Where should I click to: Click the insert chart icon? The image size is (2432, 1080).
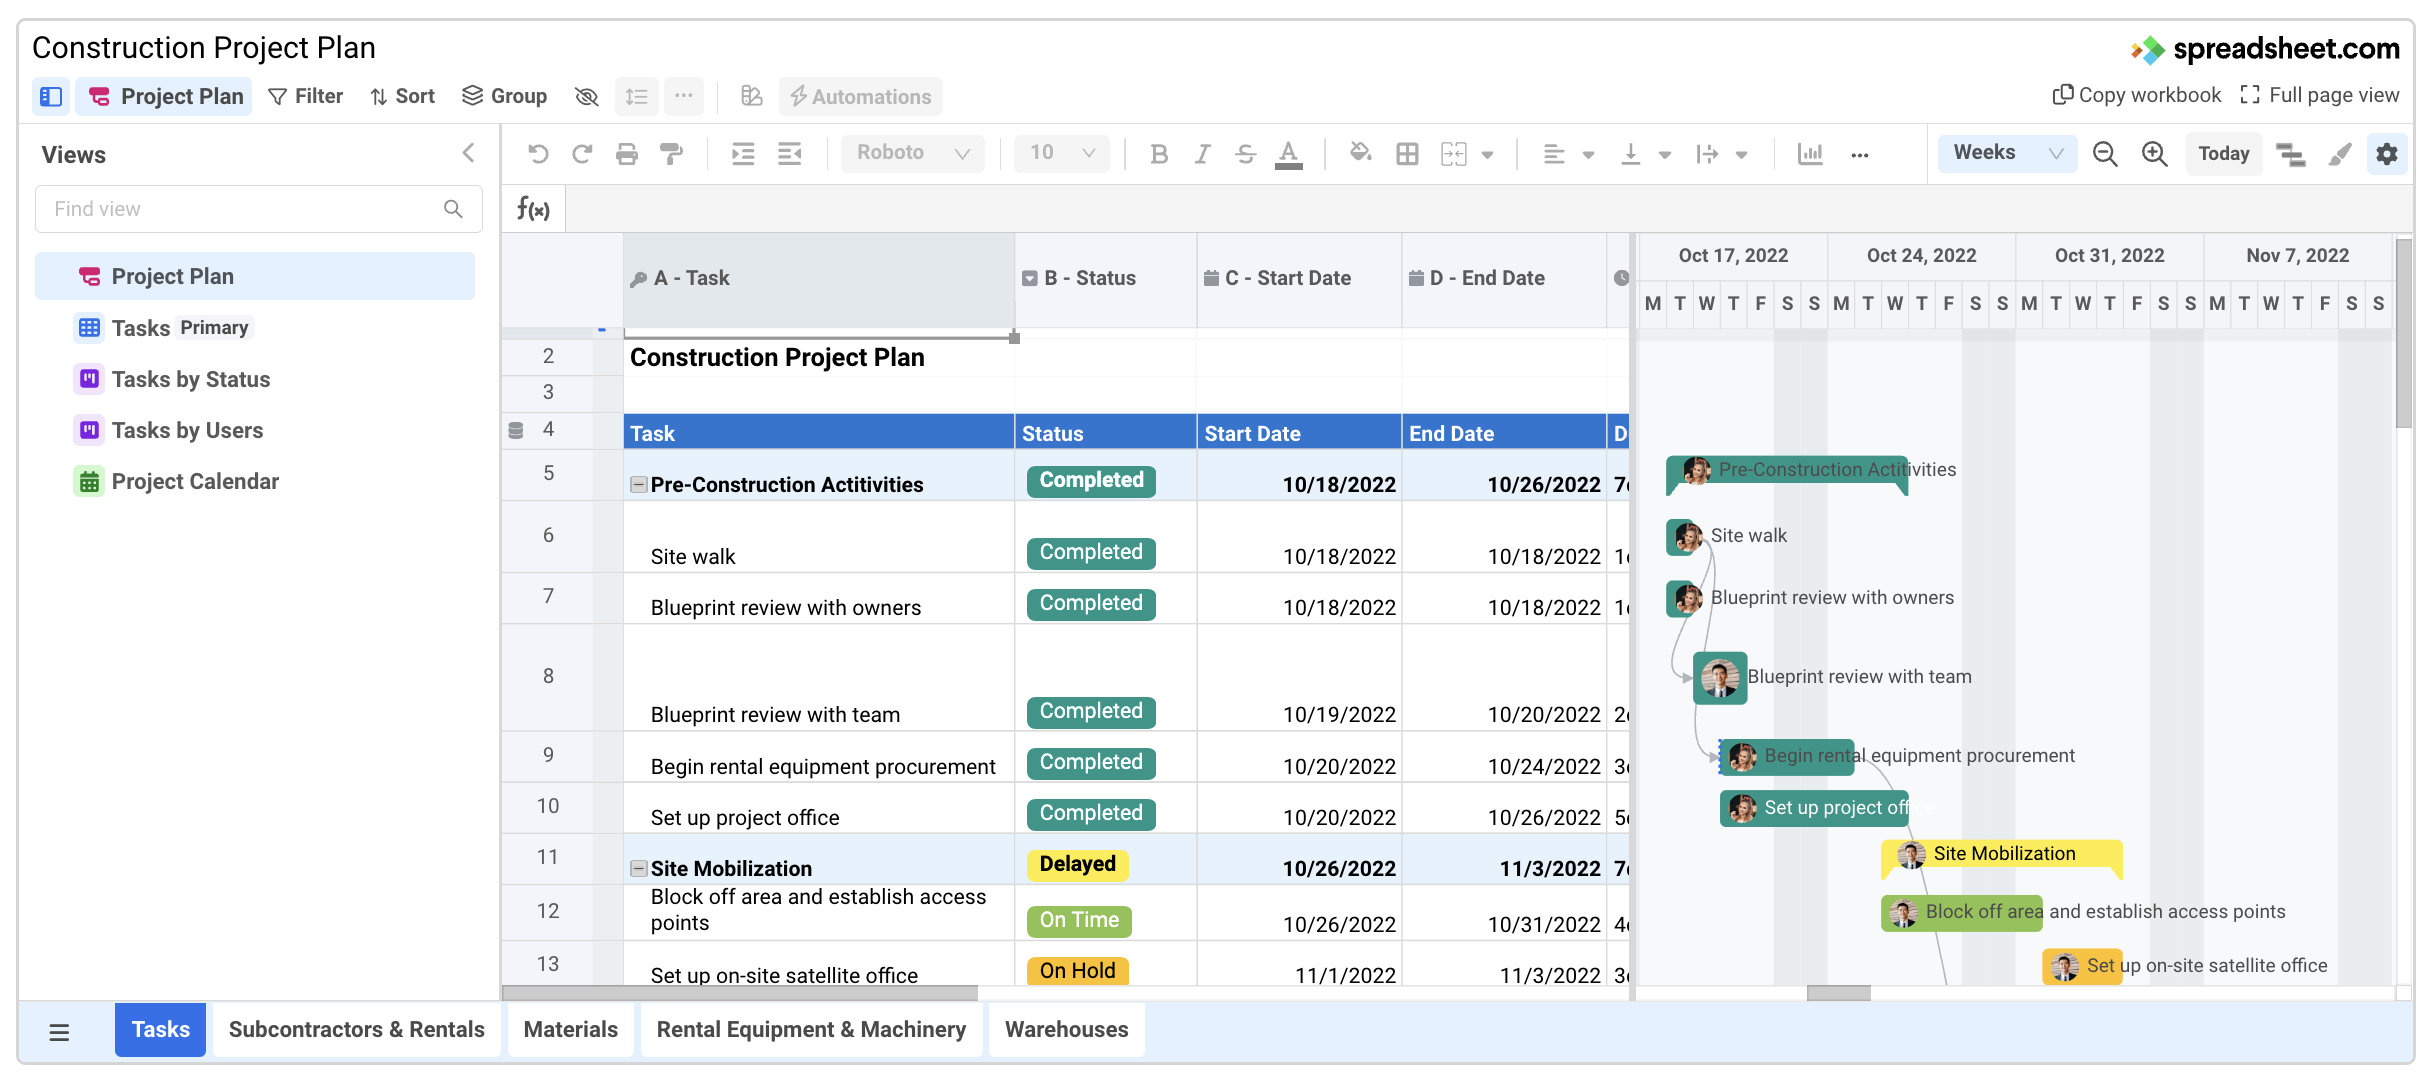[x=1810, y=154]
